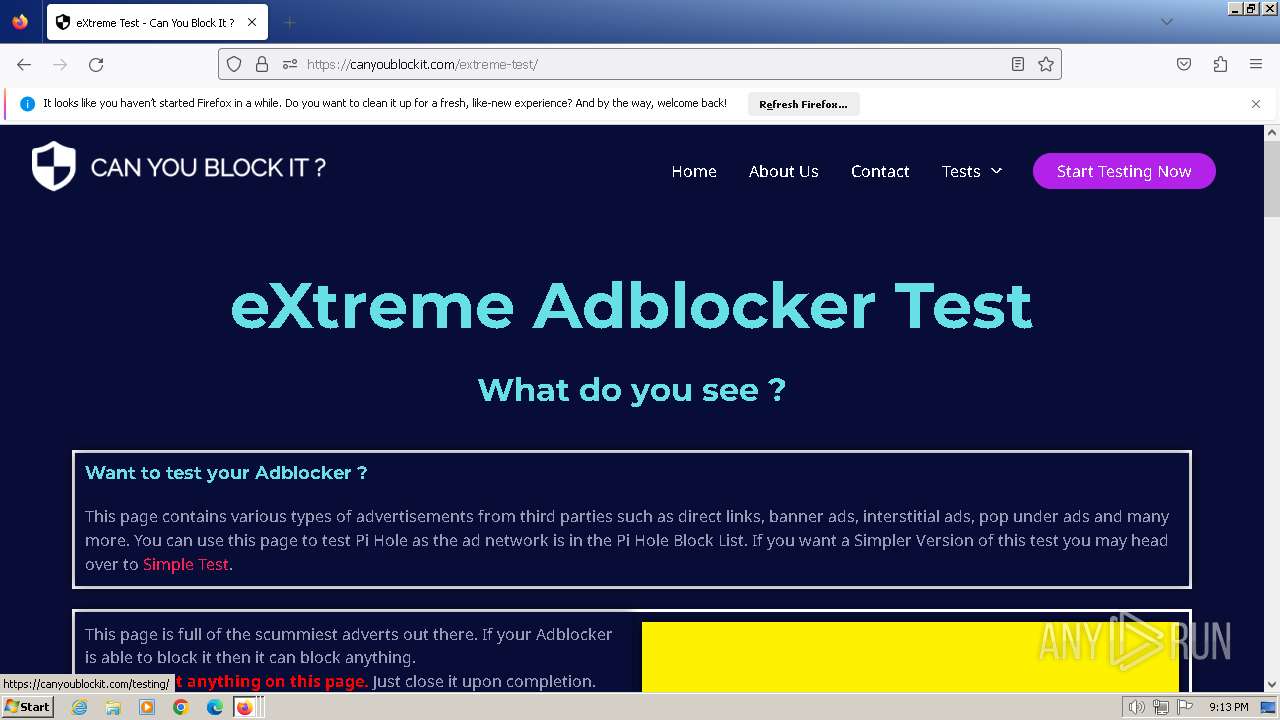Expand the list all tabs chevron
This screenshot has width=1280, height=720.
pos(1166,22)
